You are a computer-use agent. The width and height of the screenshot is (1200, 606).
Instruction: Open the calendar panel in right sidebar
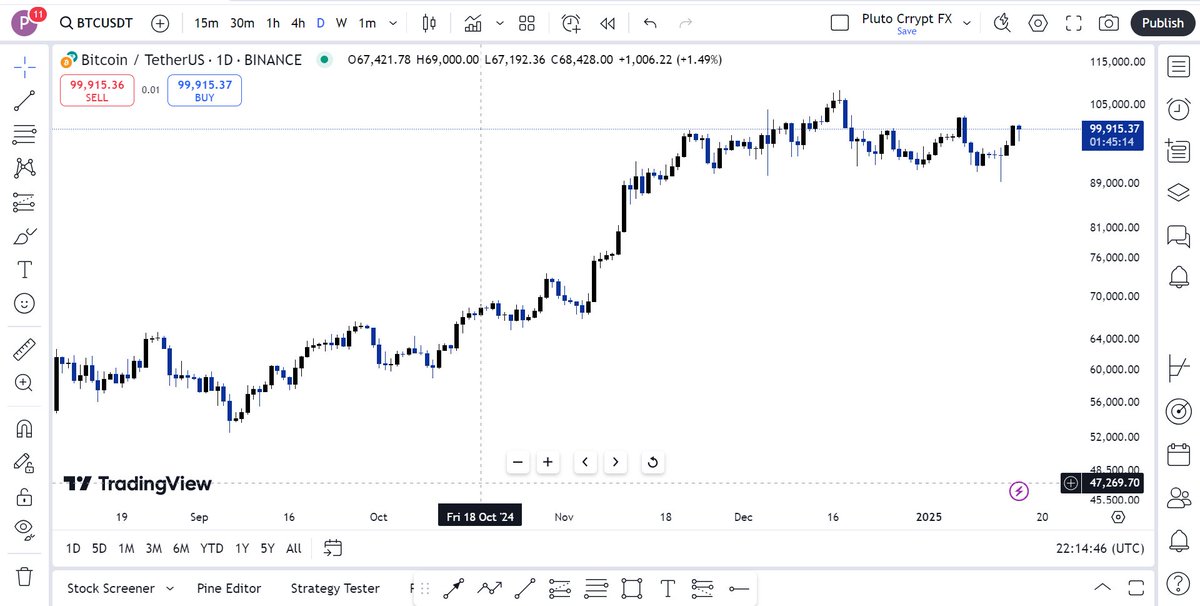pyautogui.click(x=1178, y=453)
